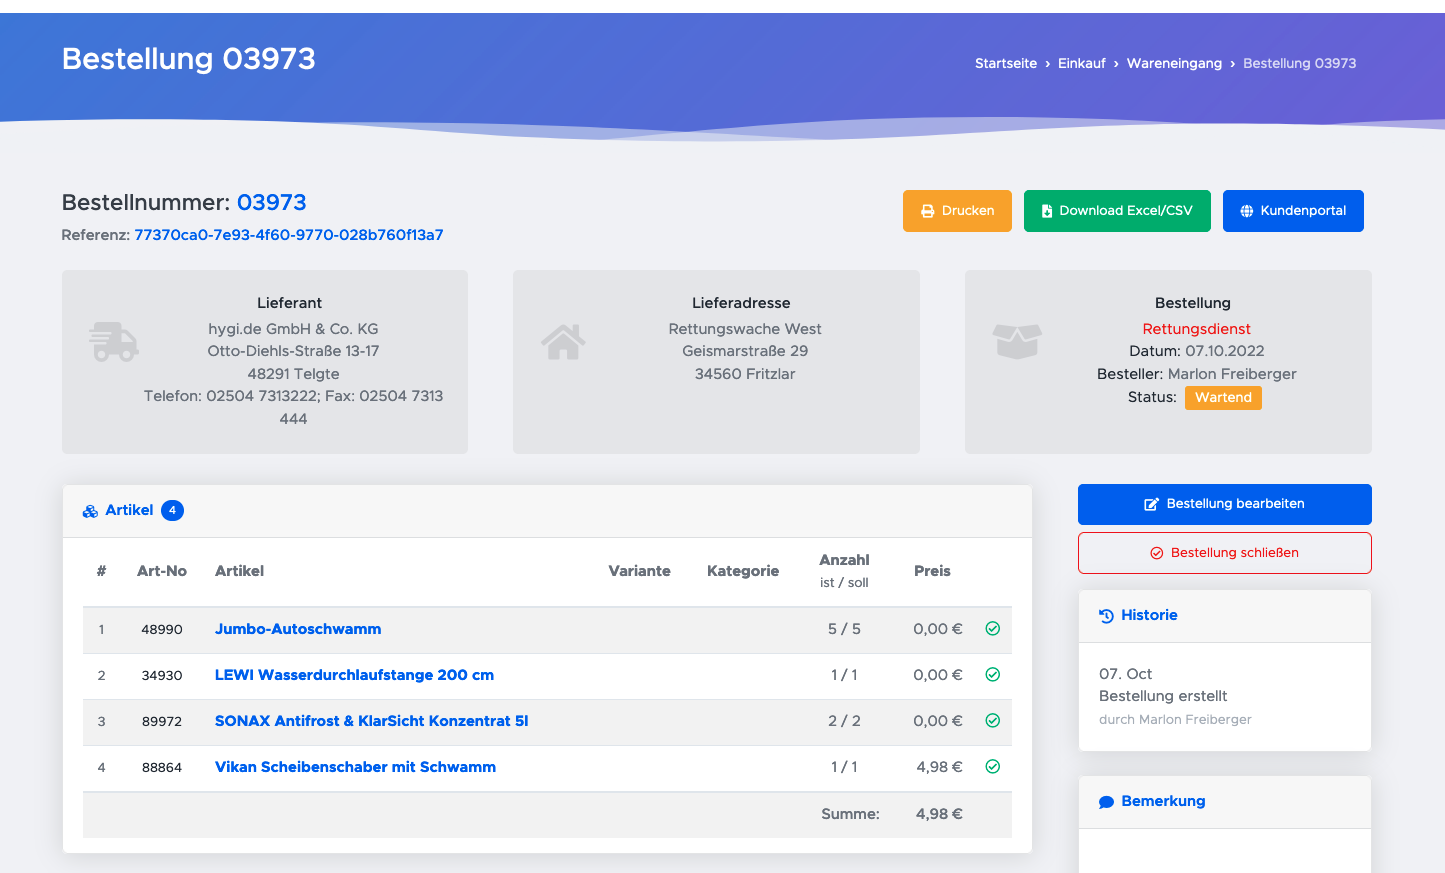Download the order as Excel/CSV
Viewport: 1445px width, 873px height.
coord(1117,211)
